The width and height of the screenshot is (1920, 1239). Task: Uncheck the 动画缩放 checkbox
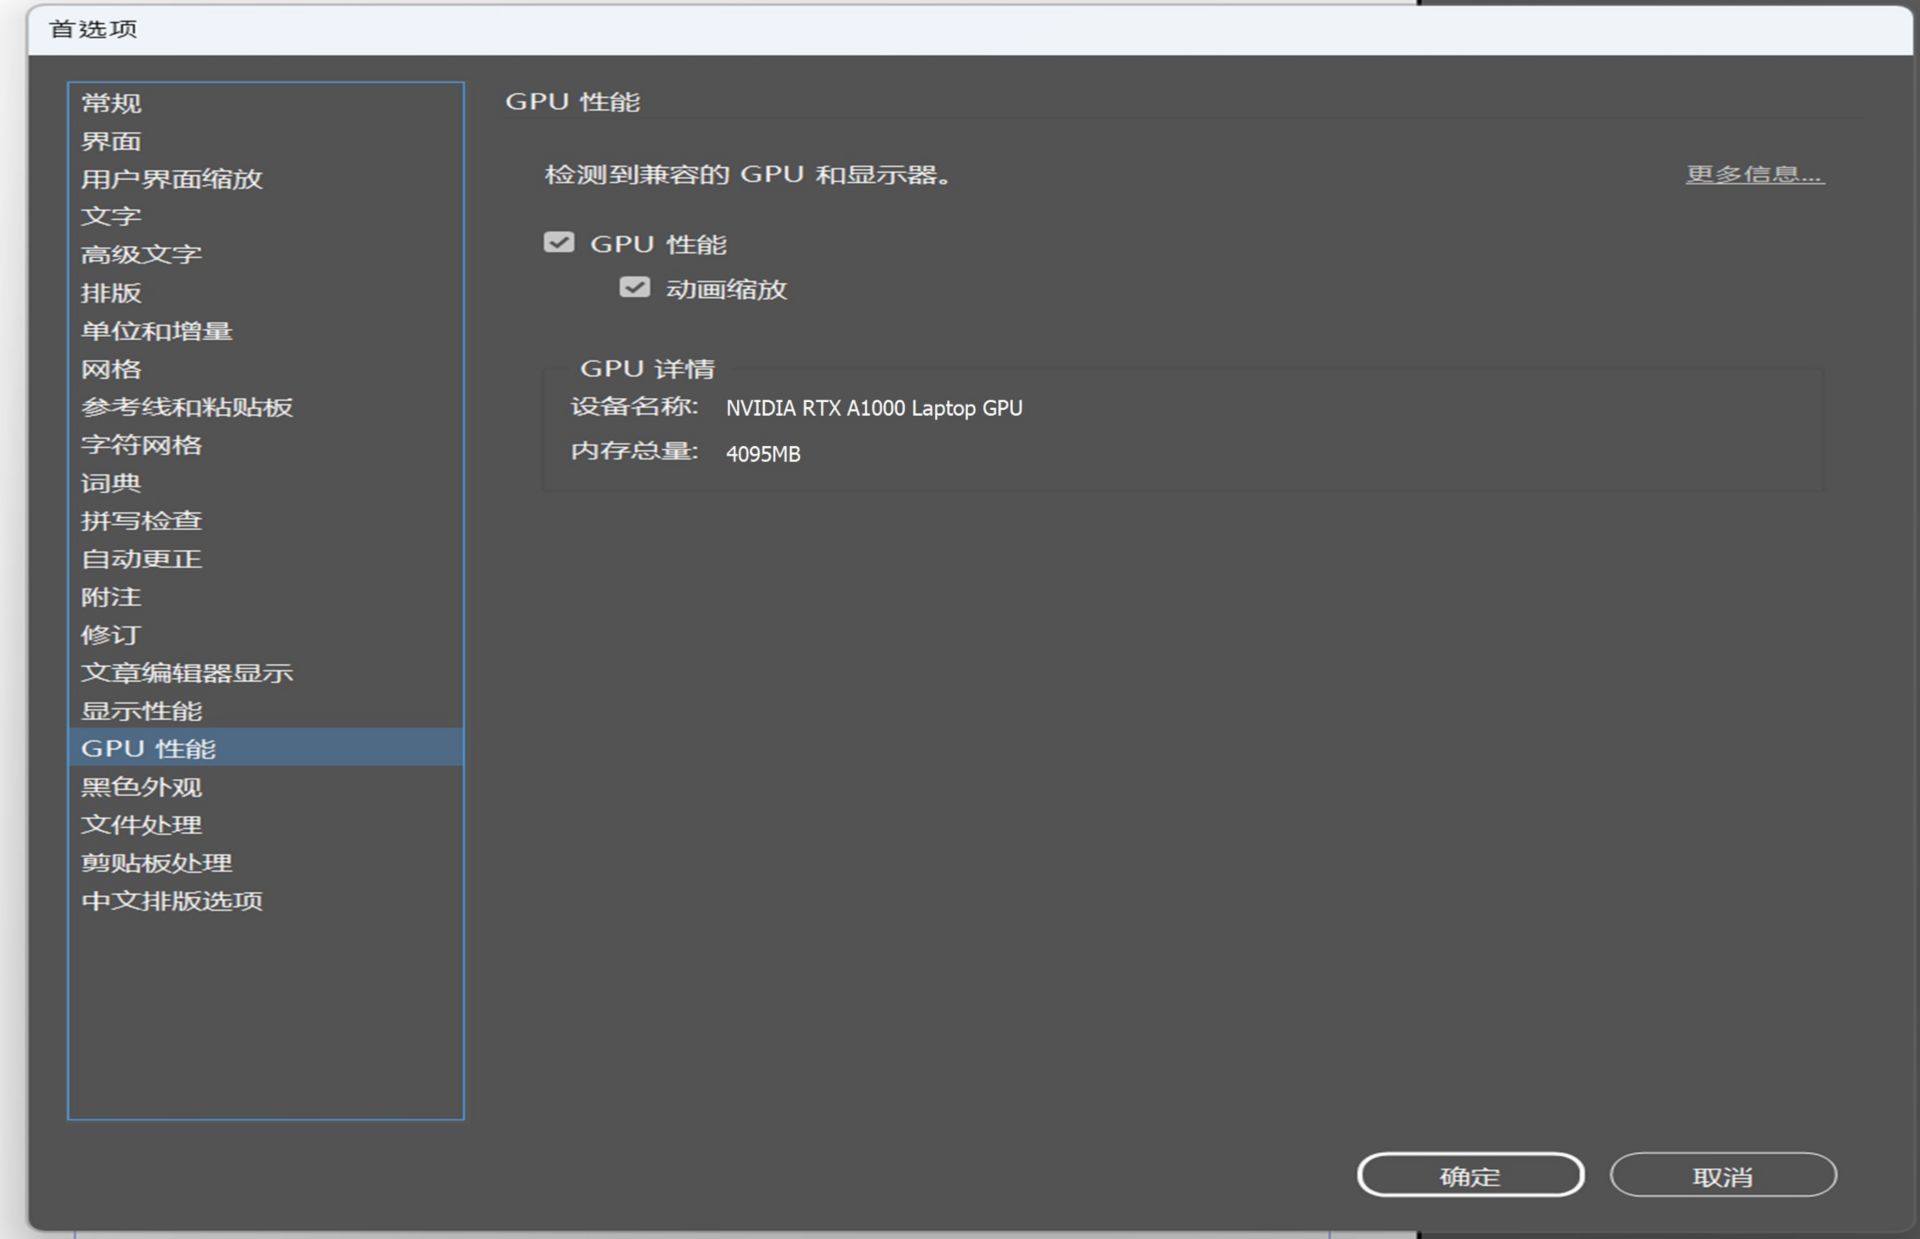(x=635, y=288)
